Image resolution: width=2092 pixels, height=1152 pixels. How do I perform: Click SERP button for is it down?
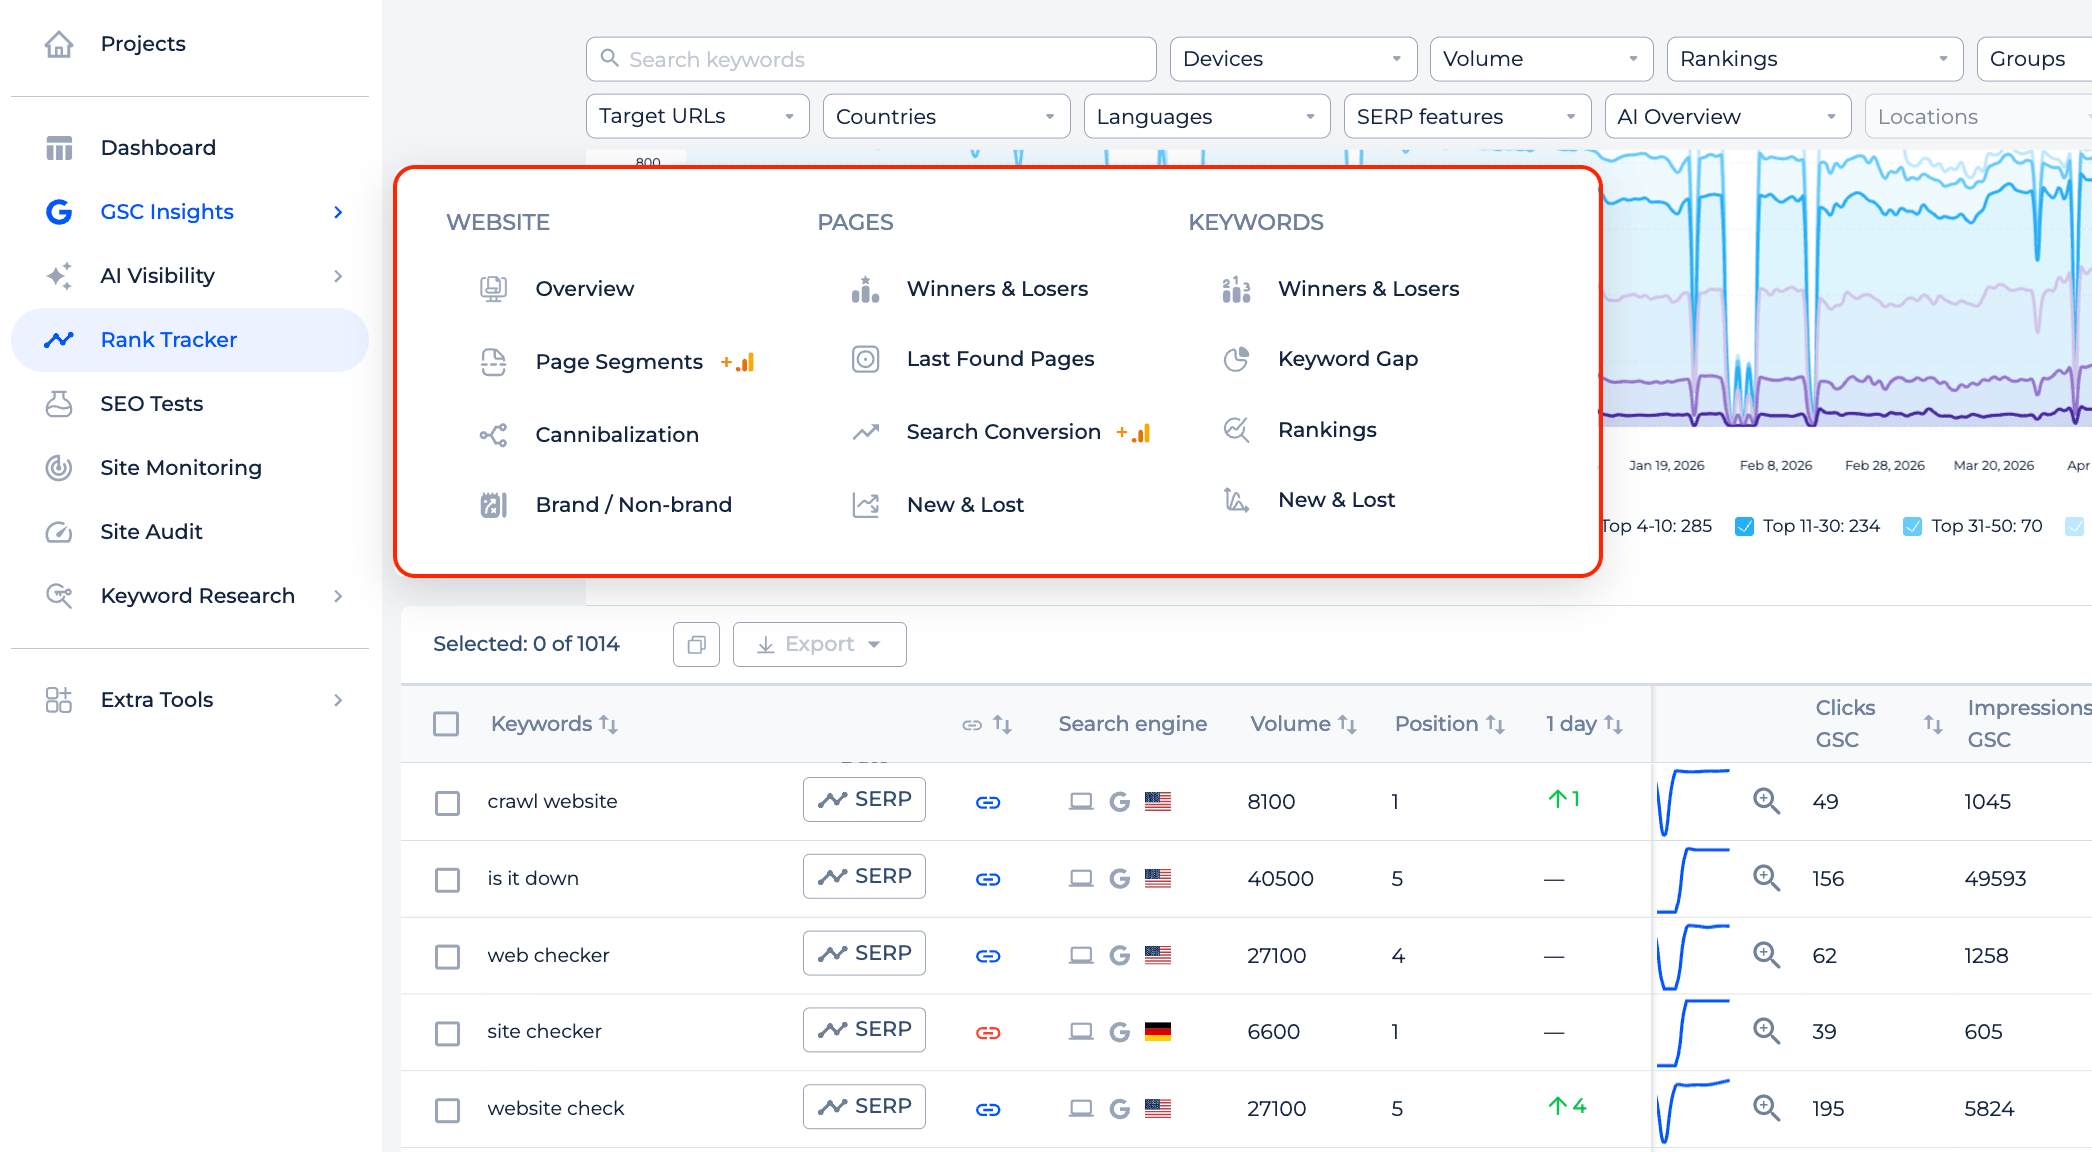[864, 877]
